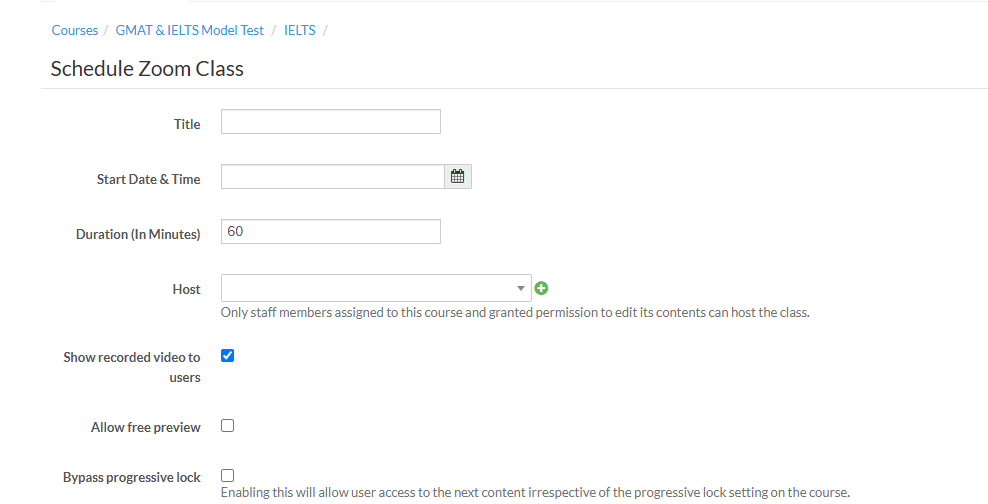Image resolution: width=988 pixels, height=504 pixels.
Task: Navigate to the IELTS breadcrumb link
Action: [x=300, y=30]
